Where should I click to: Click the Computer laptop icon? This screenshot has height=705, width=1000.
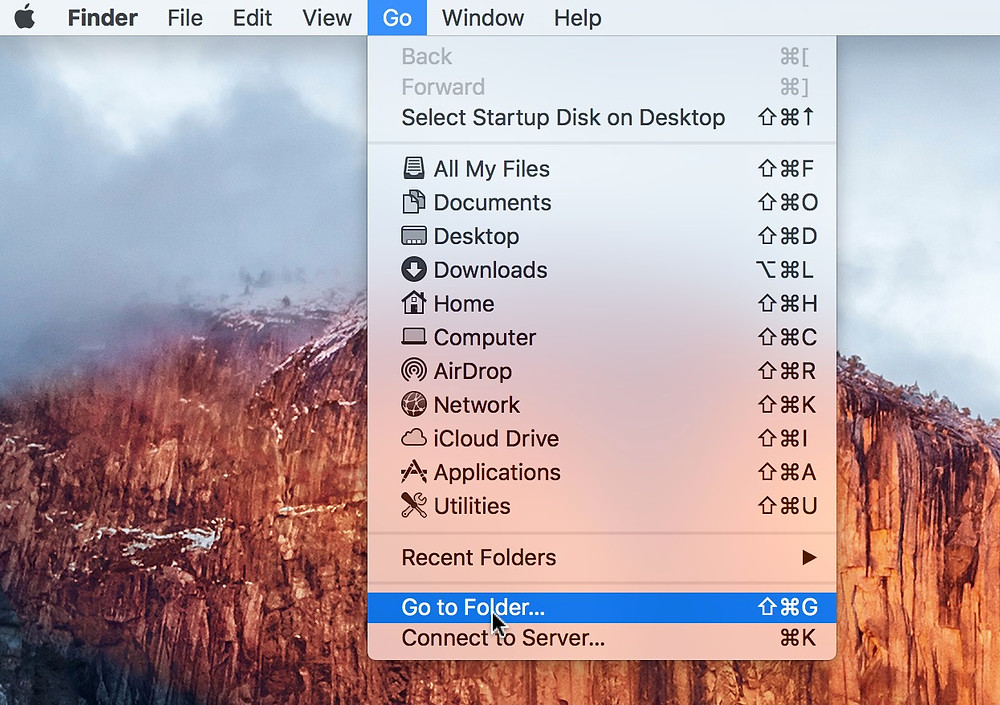(x=414, y=337)
